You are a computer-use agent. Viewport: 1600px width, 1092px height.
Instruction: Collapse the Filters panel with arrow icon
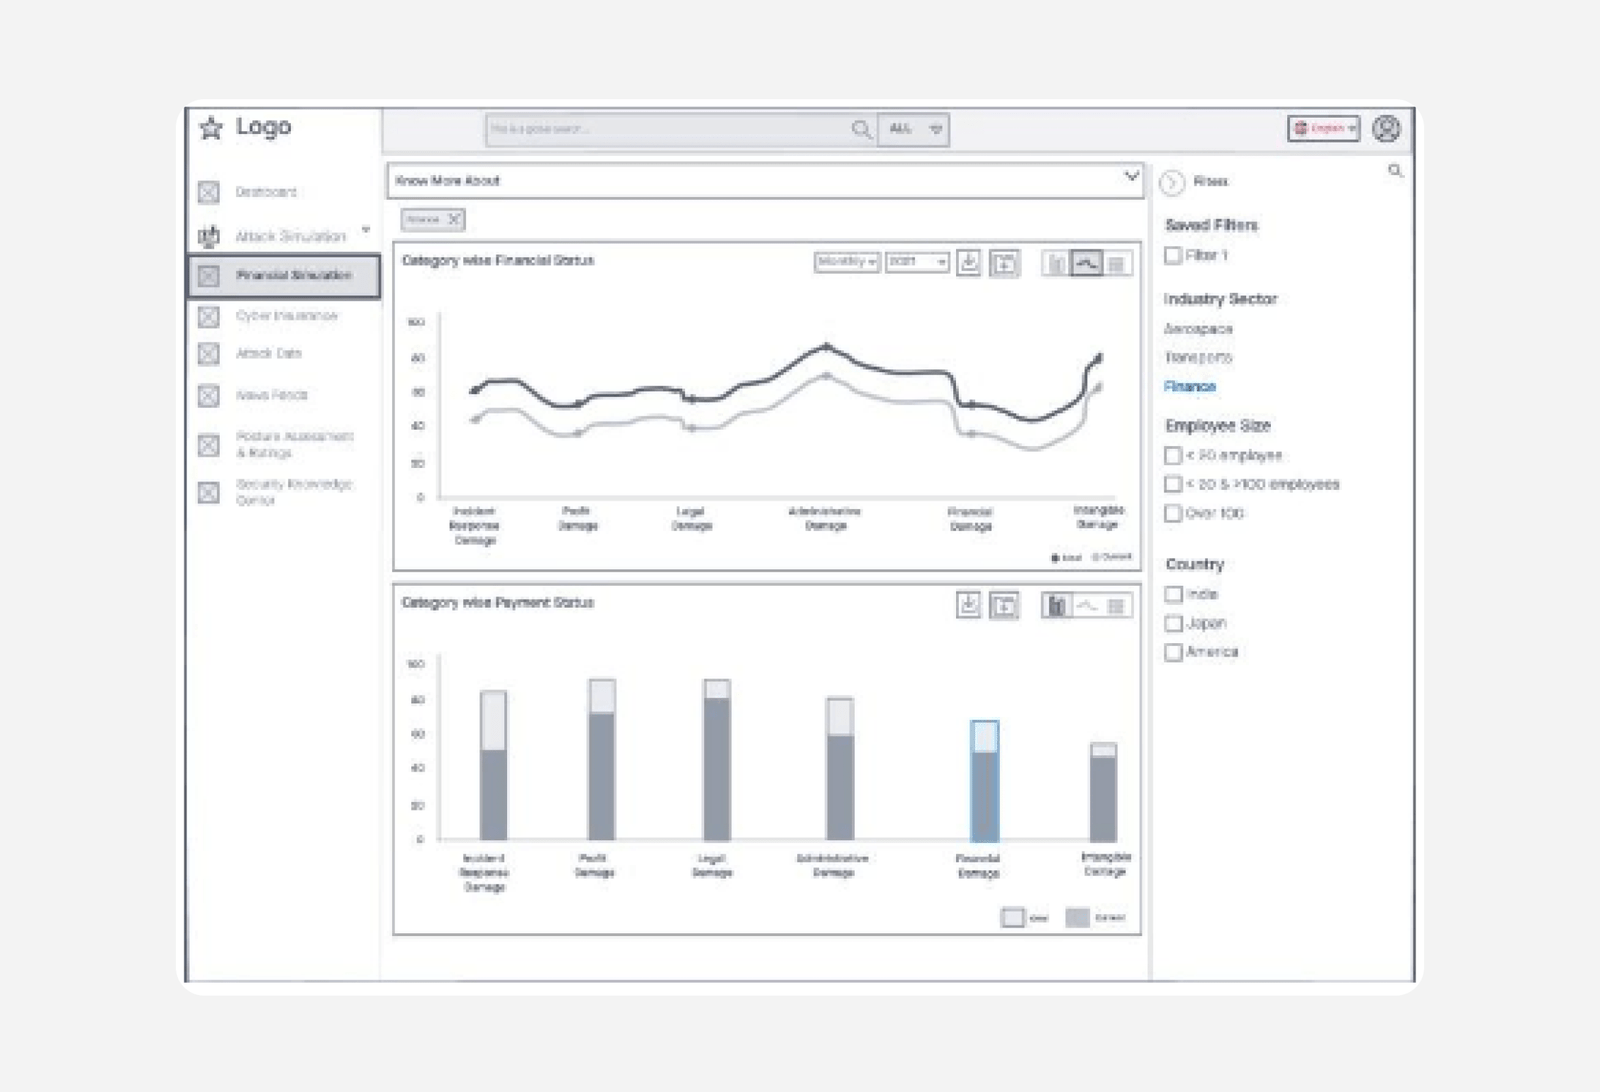tap(1172, 182)
